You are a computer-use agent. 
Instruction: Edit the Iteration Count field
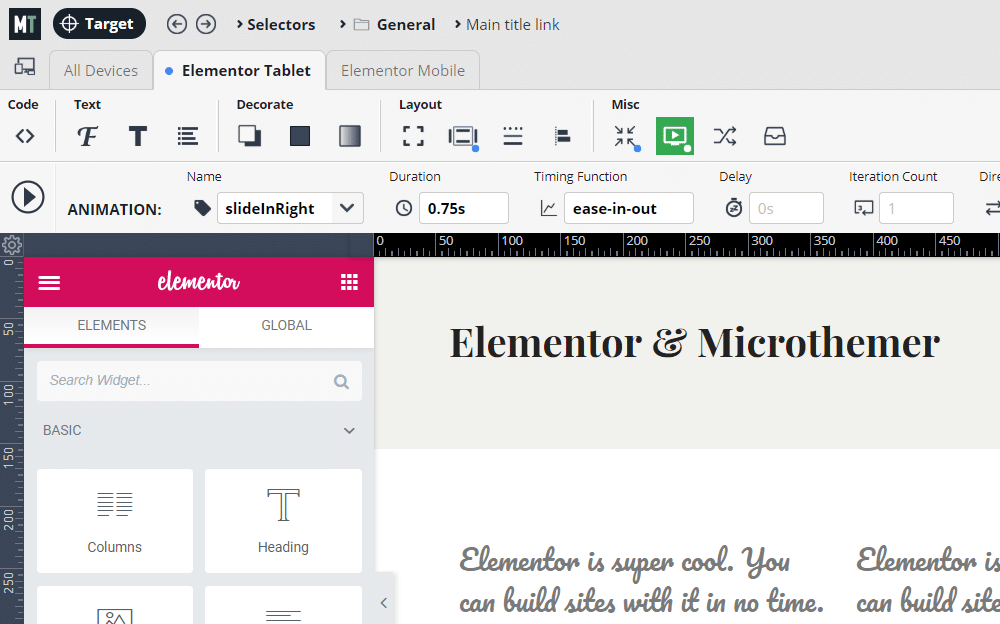tap(916, 208)
